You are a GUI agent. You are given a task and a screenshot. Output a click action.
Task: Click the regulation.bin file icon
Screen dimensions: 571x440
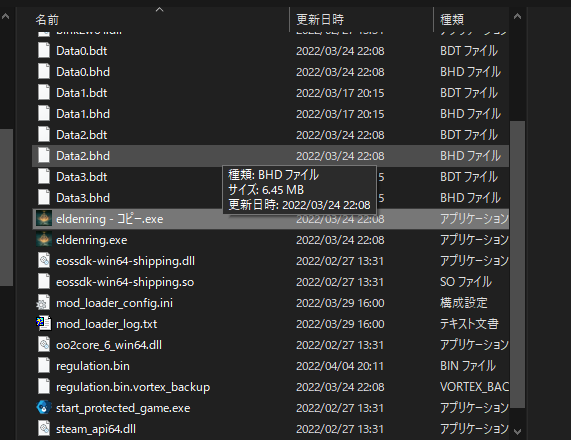44,366
